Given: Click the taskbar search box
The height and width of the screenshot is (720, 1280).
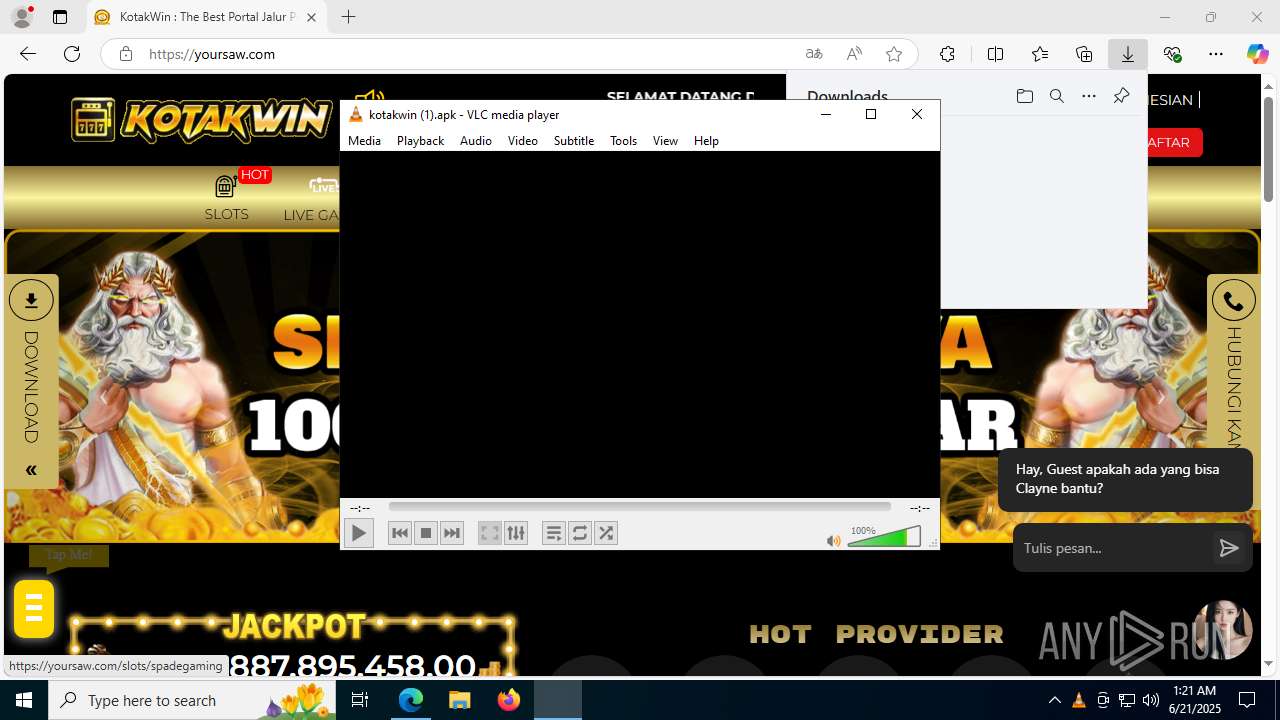Looking at the screenshot, I should point(193,700).
